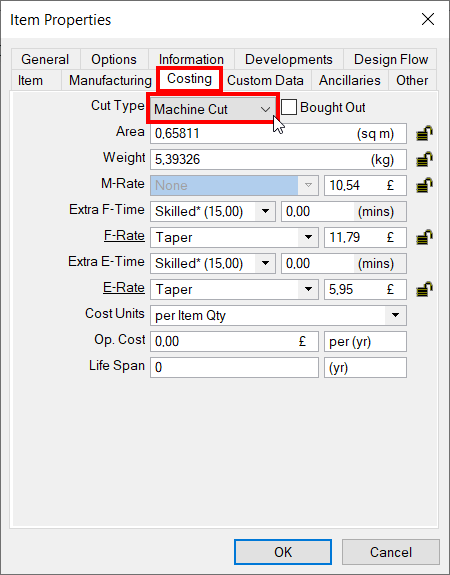Click the per (yr) field
The image size is (450, 575).
365,341
